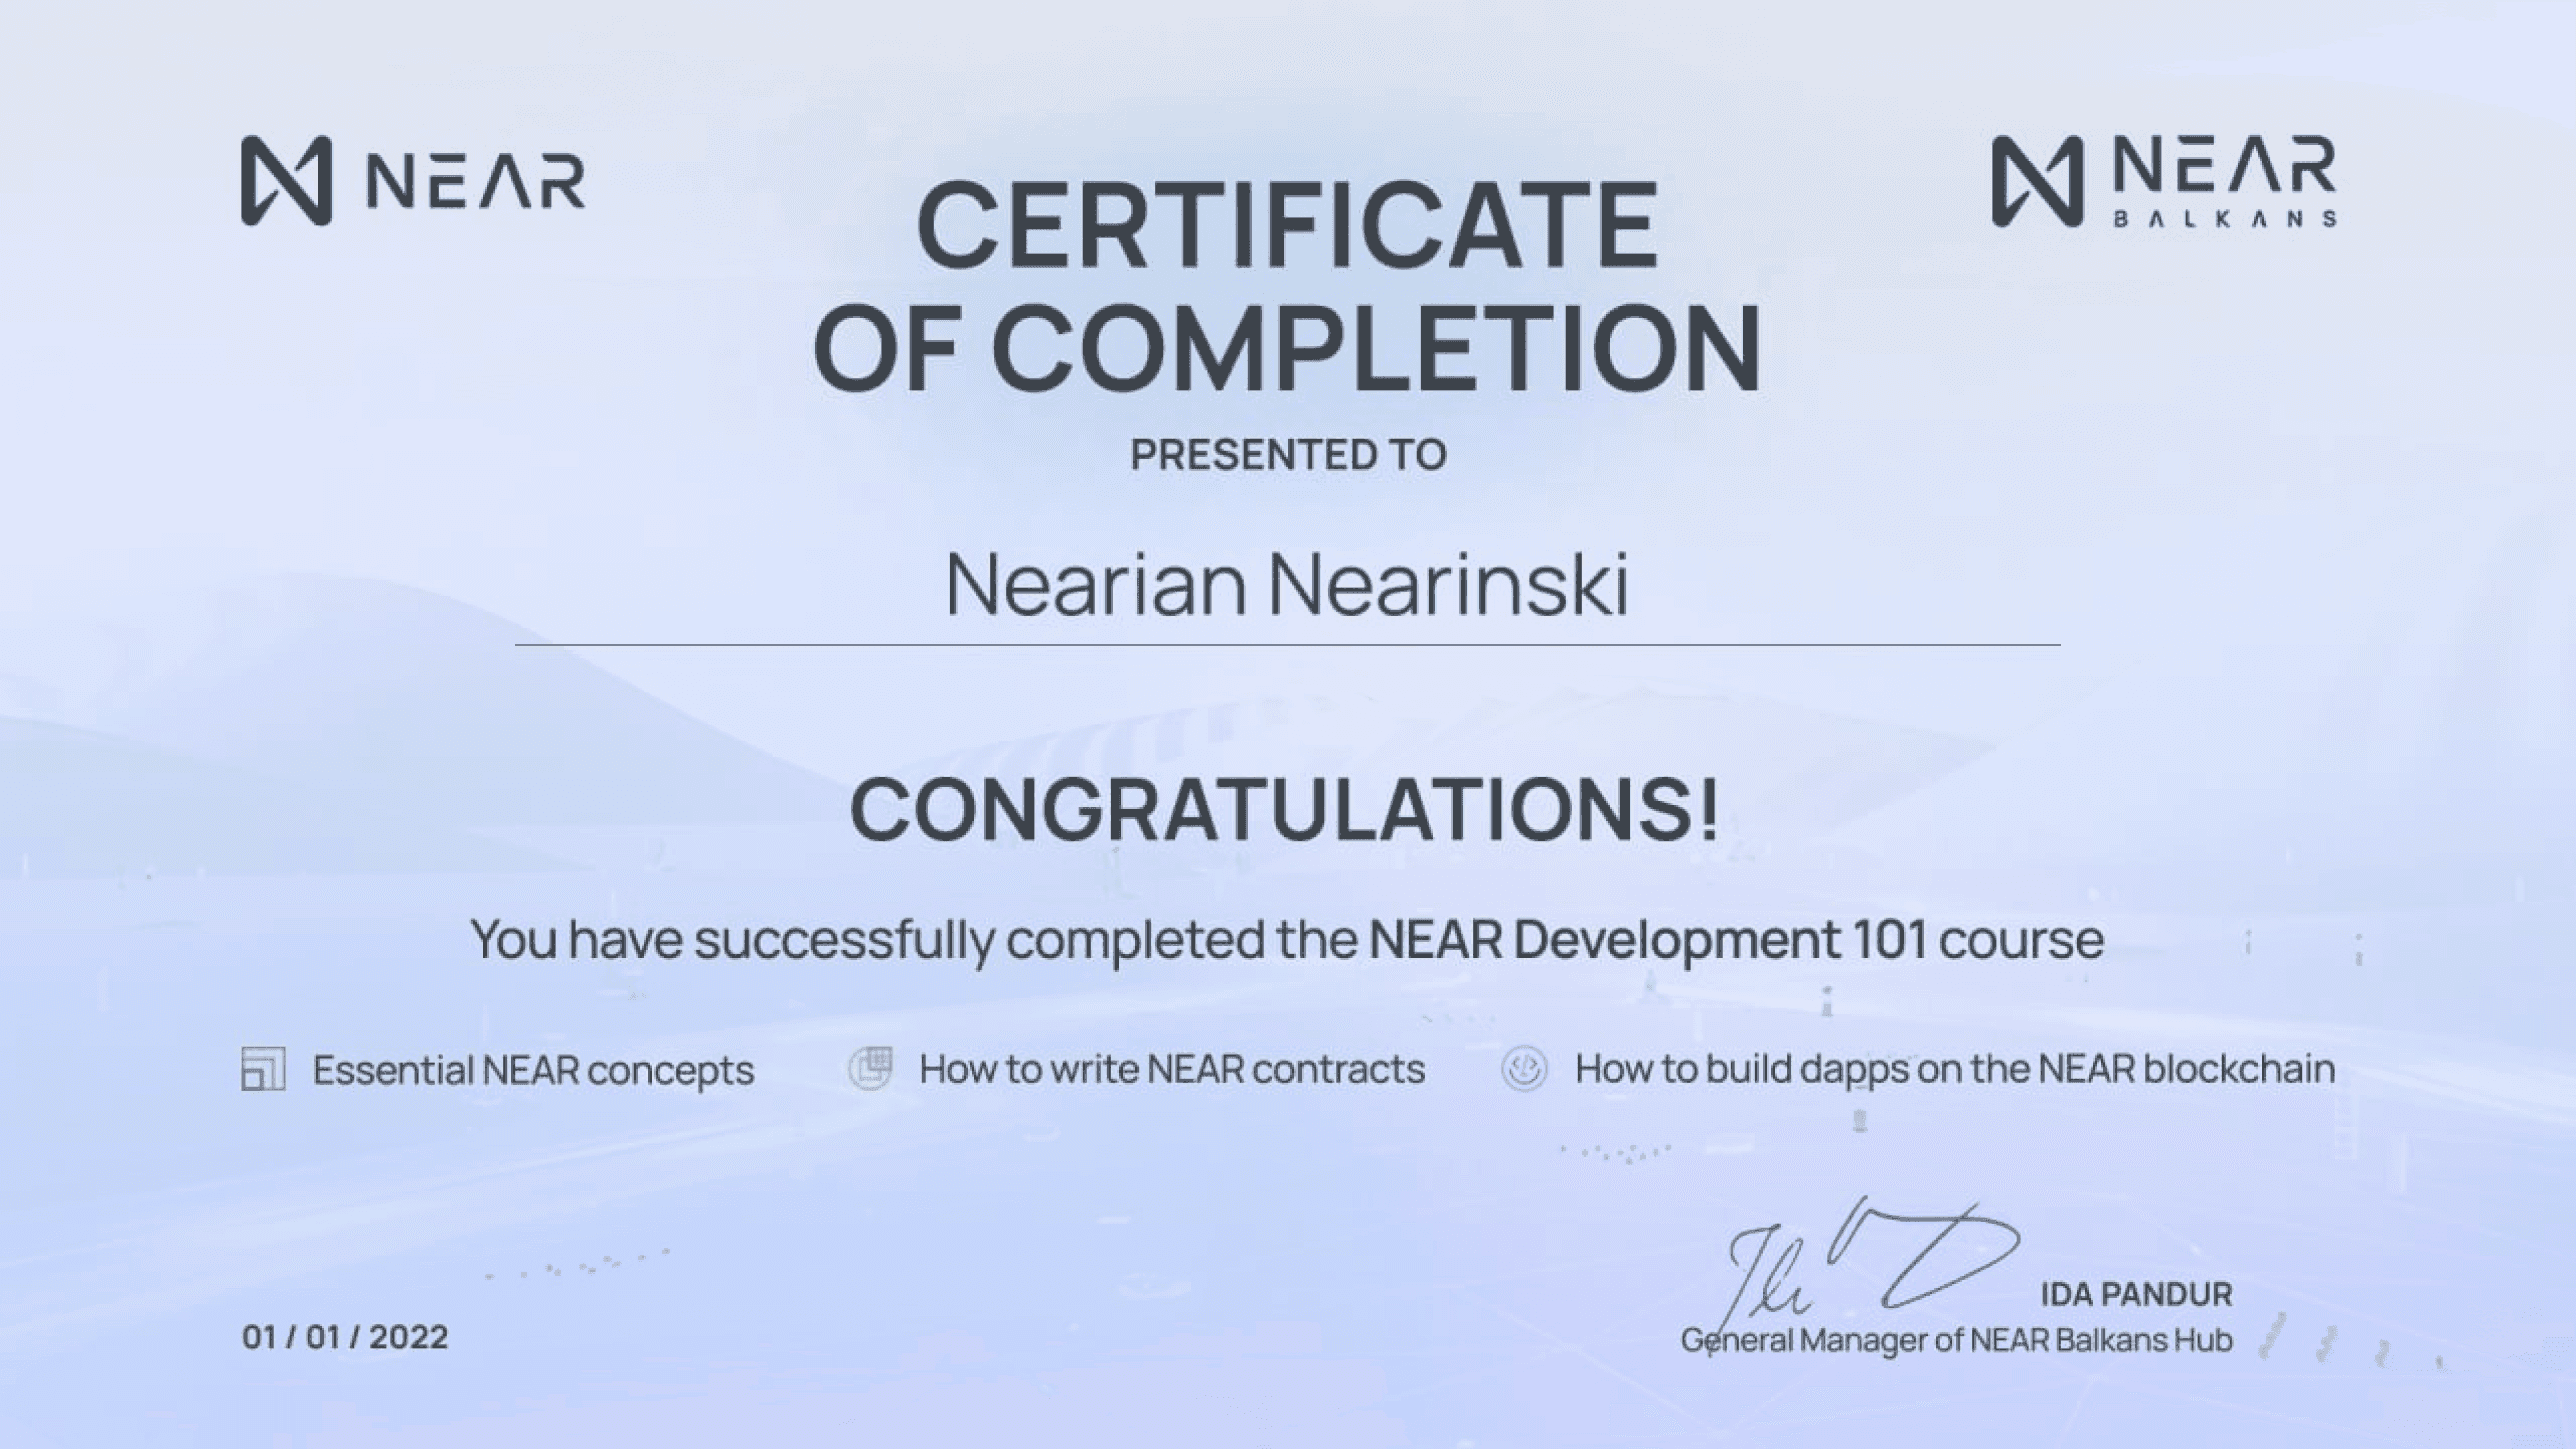The width and height of the screenshot is (2576, 1449).
Task: Click 'General Manager of NEAR Balkans Hub'
Action: (x=1956, y=1339)
